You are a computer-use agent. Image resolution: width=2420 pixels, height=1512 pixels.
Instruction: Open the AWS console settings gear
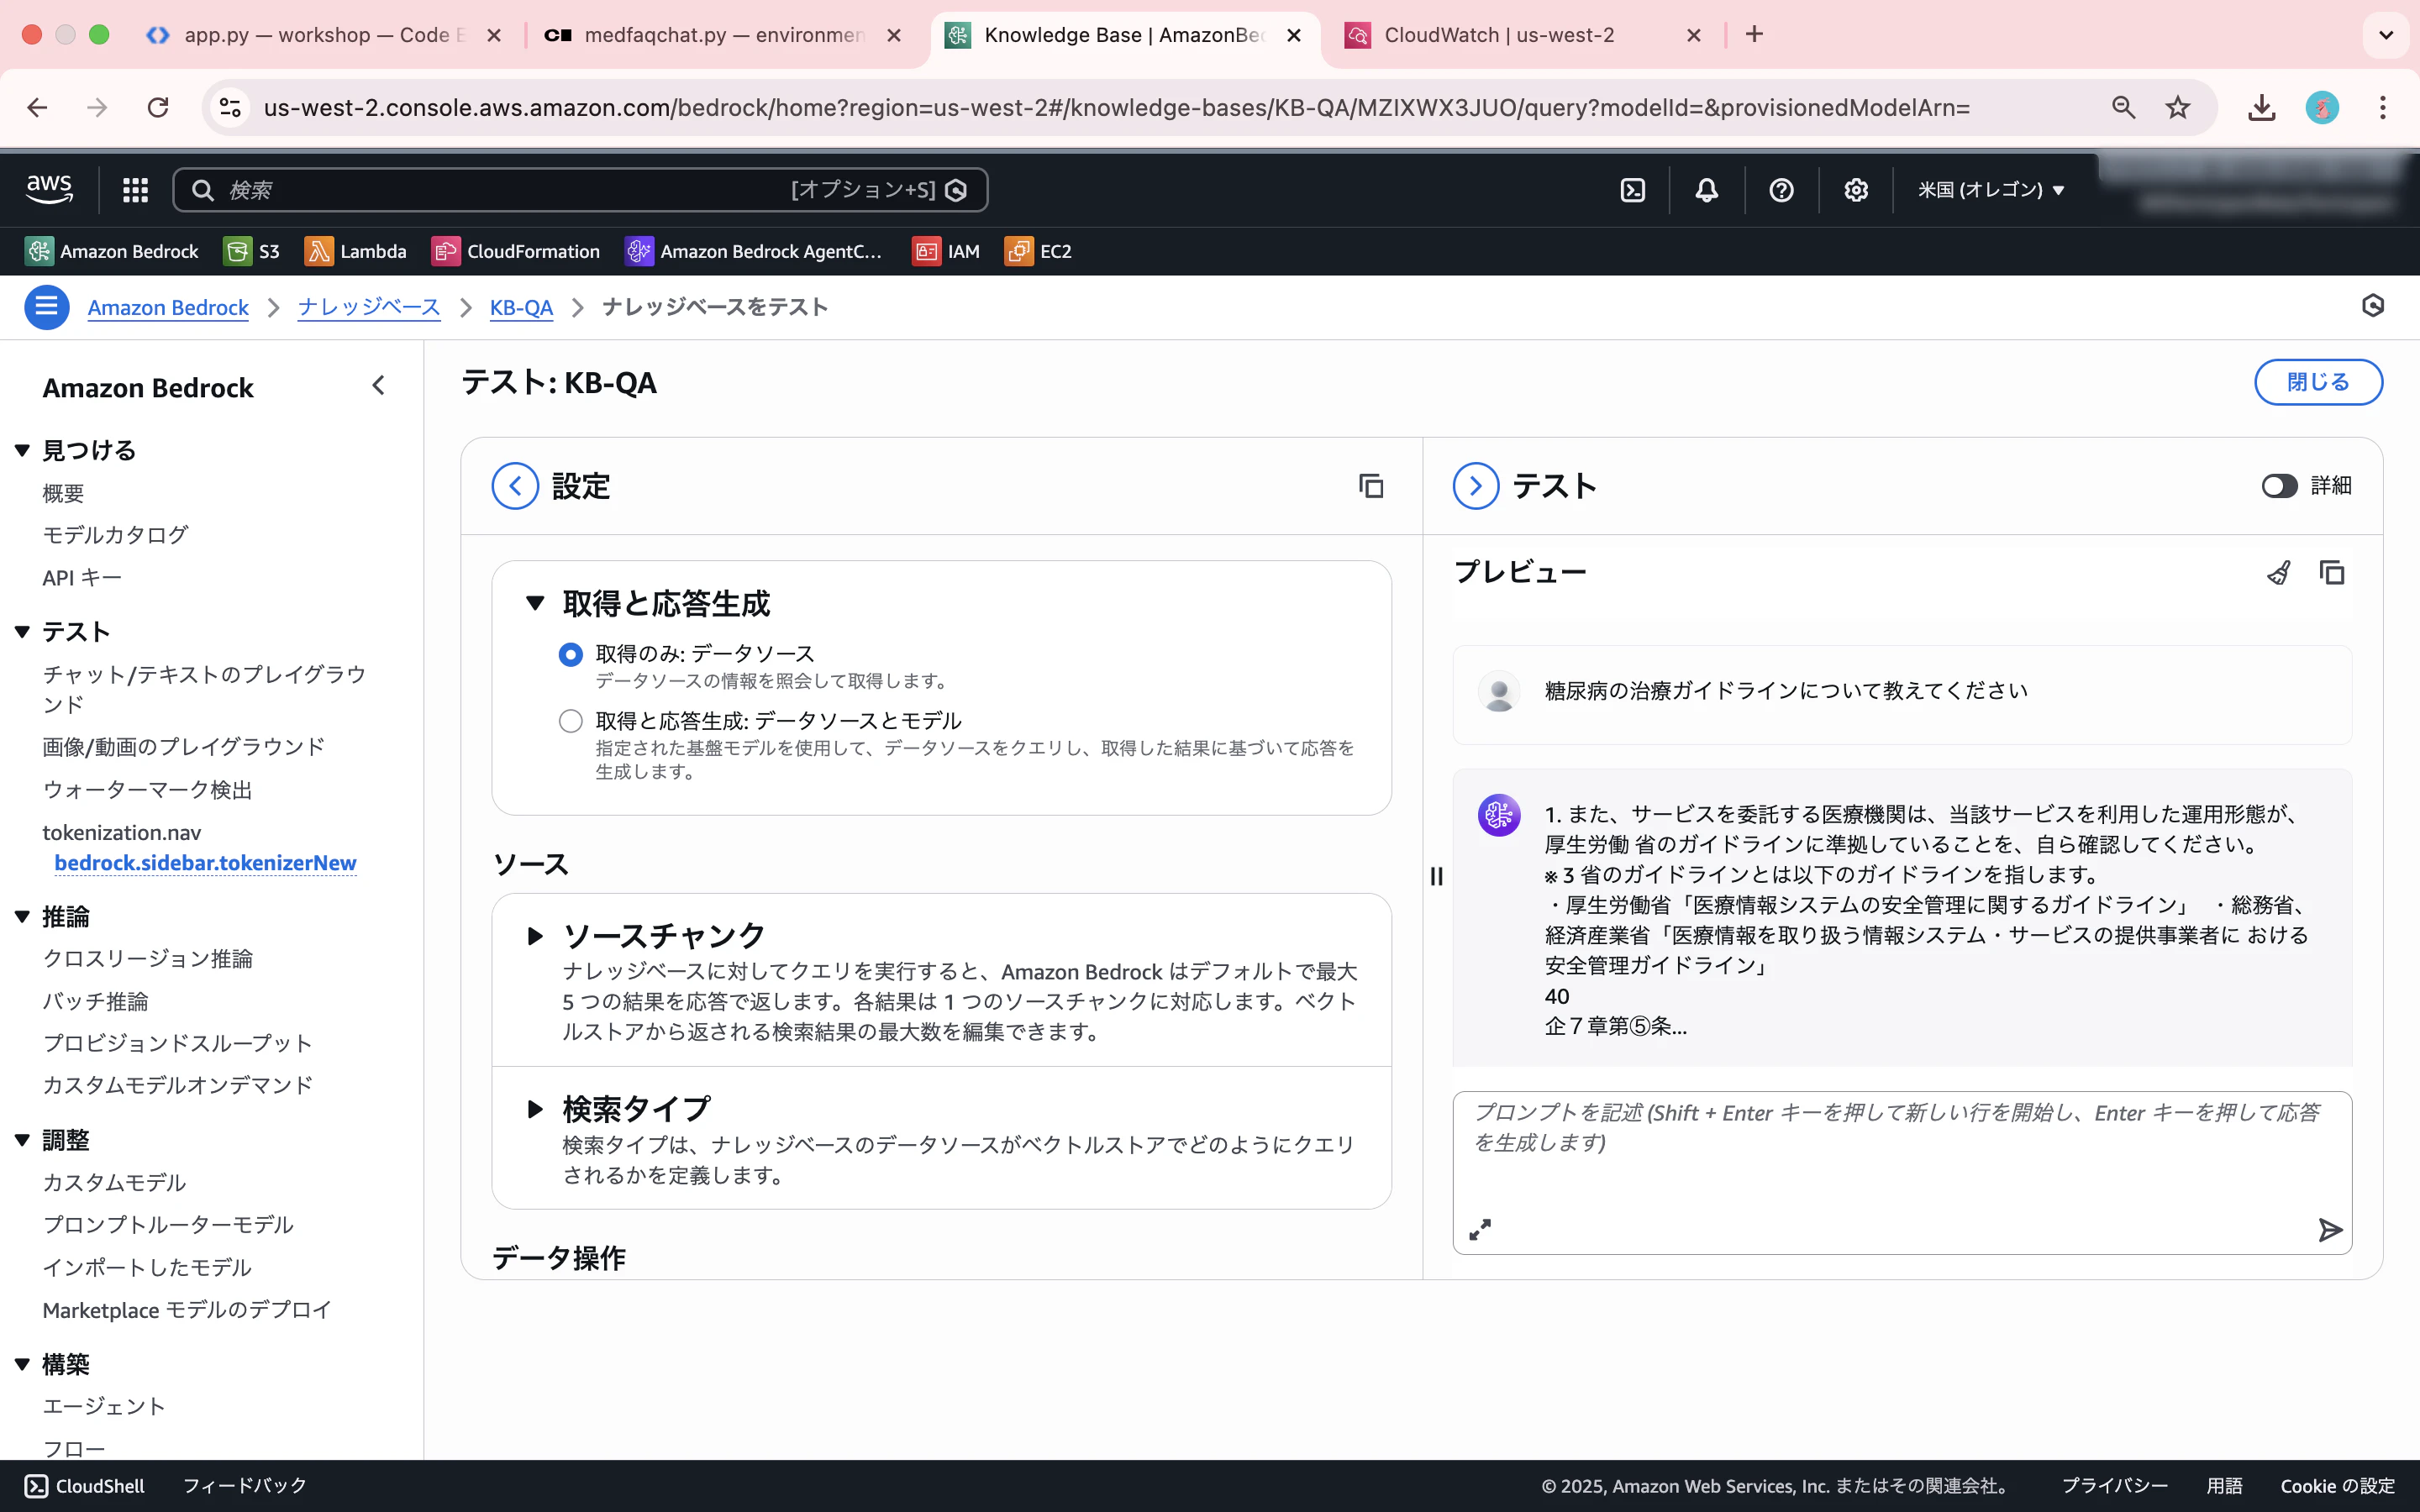1856,190
